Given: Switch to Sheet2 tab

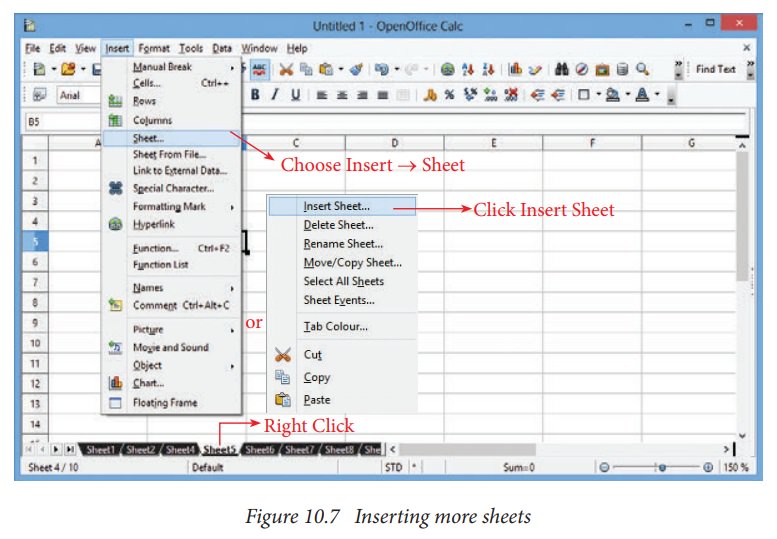Looking at the screenshot, I should tap(141, 450).
